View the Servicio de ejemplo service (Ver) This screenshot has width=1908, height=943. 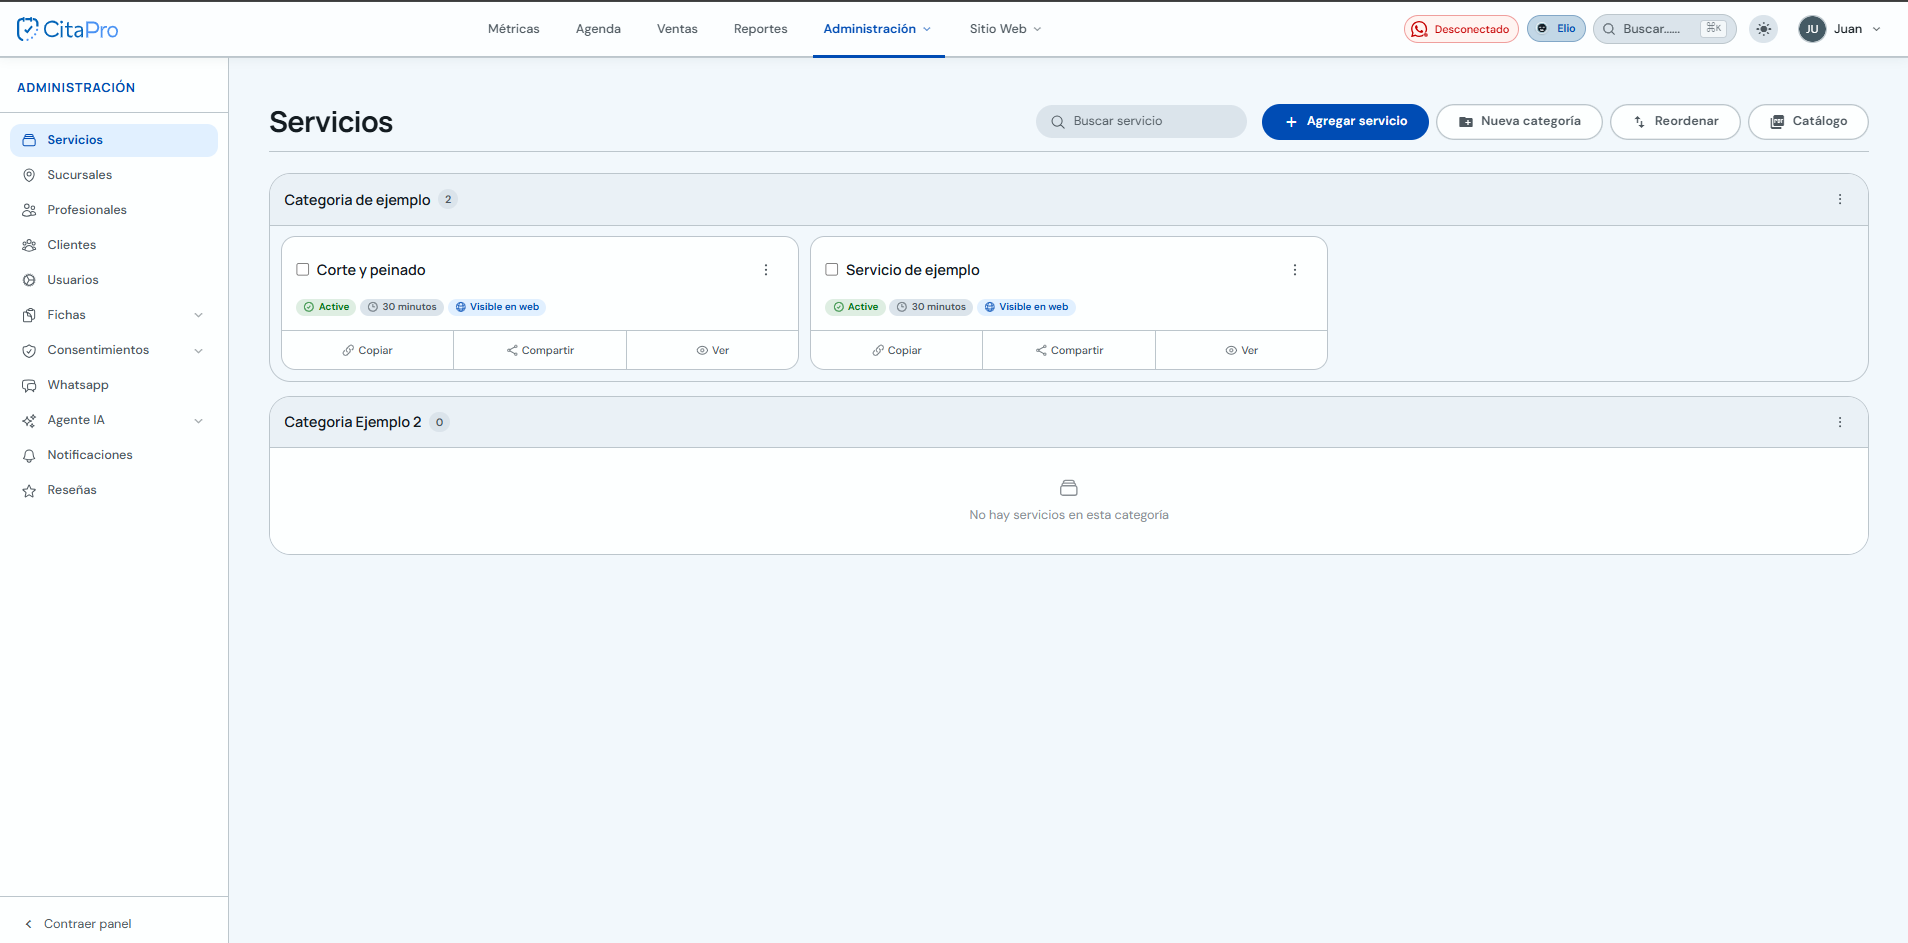pos(1241,350)
